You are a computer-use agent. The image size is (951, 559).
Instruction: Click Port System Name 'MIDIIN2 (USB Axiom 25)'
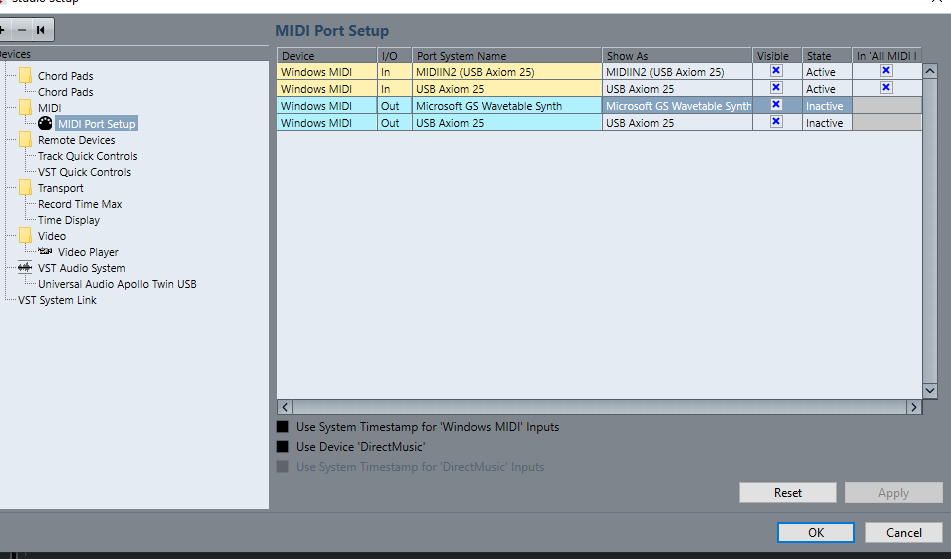[506, 72]
